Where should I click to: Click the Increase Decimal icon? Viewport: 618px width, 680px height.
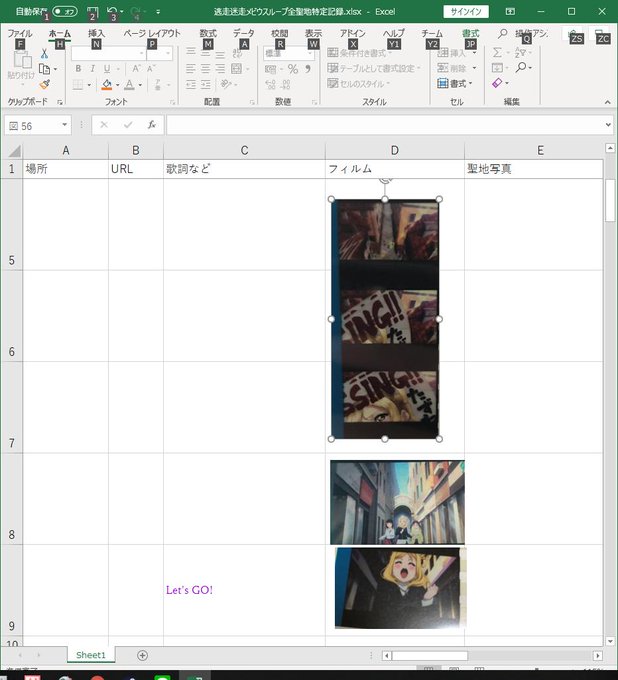(271, 84)
